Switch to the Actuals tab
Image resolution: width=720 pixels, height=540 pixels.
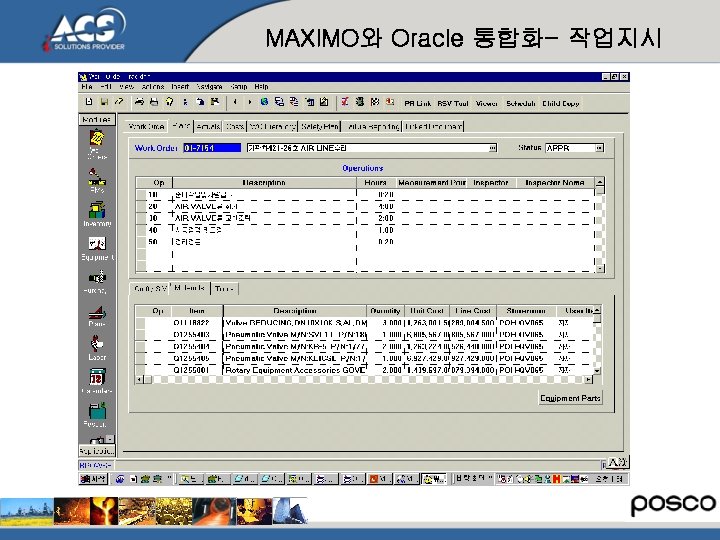click(208, 126)
